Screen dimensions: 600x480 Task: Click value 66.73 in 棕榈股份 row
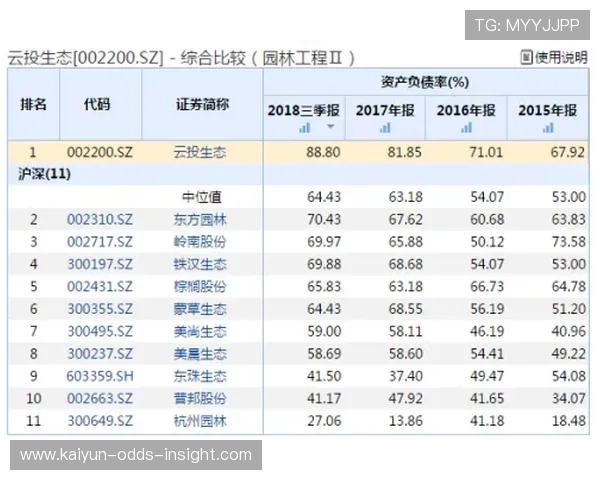[487, 286]
